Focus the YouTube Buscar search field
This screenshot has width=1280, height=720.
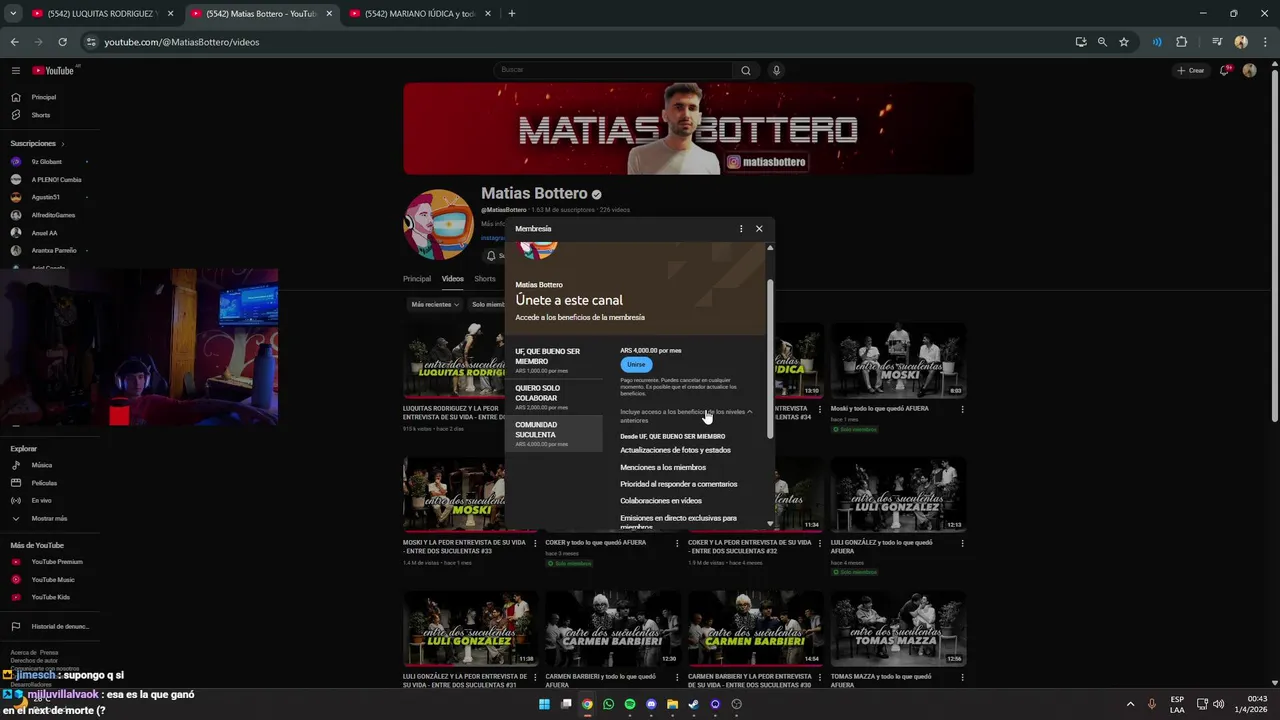click(x=613, y=70)
